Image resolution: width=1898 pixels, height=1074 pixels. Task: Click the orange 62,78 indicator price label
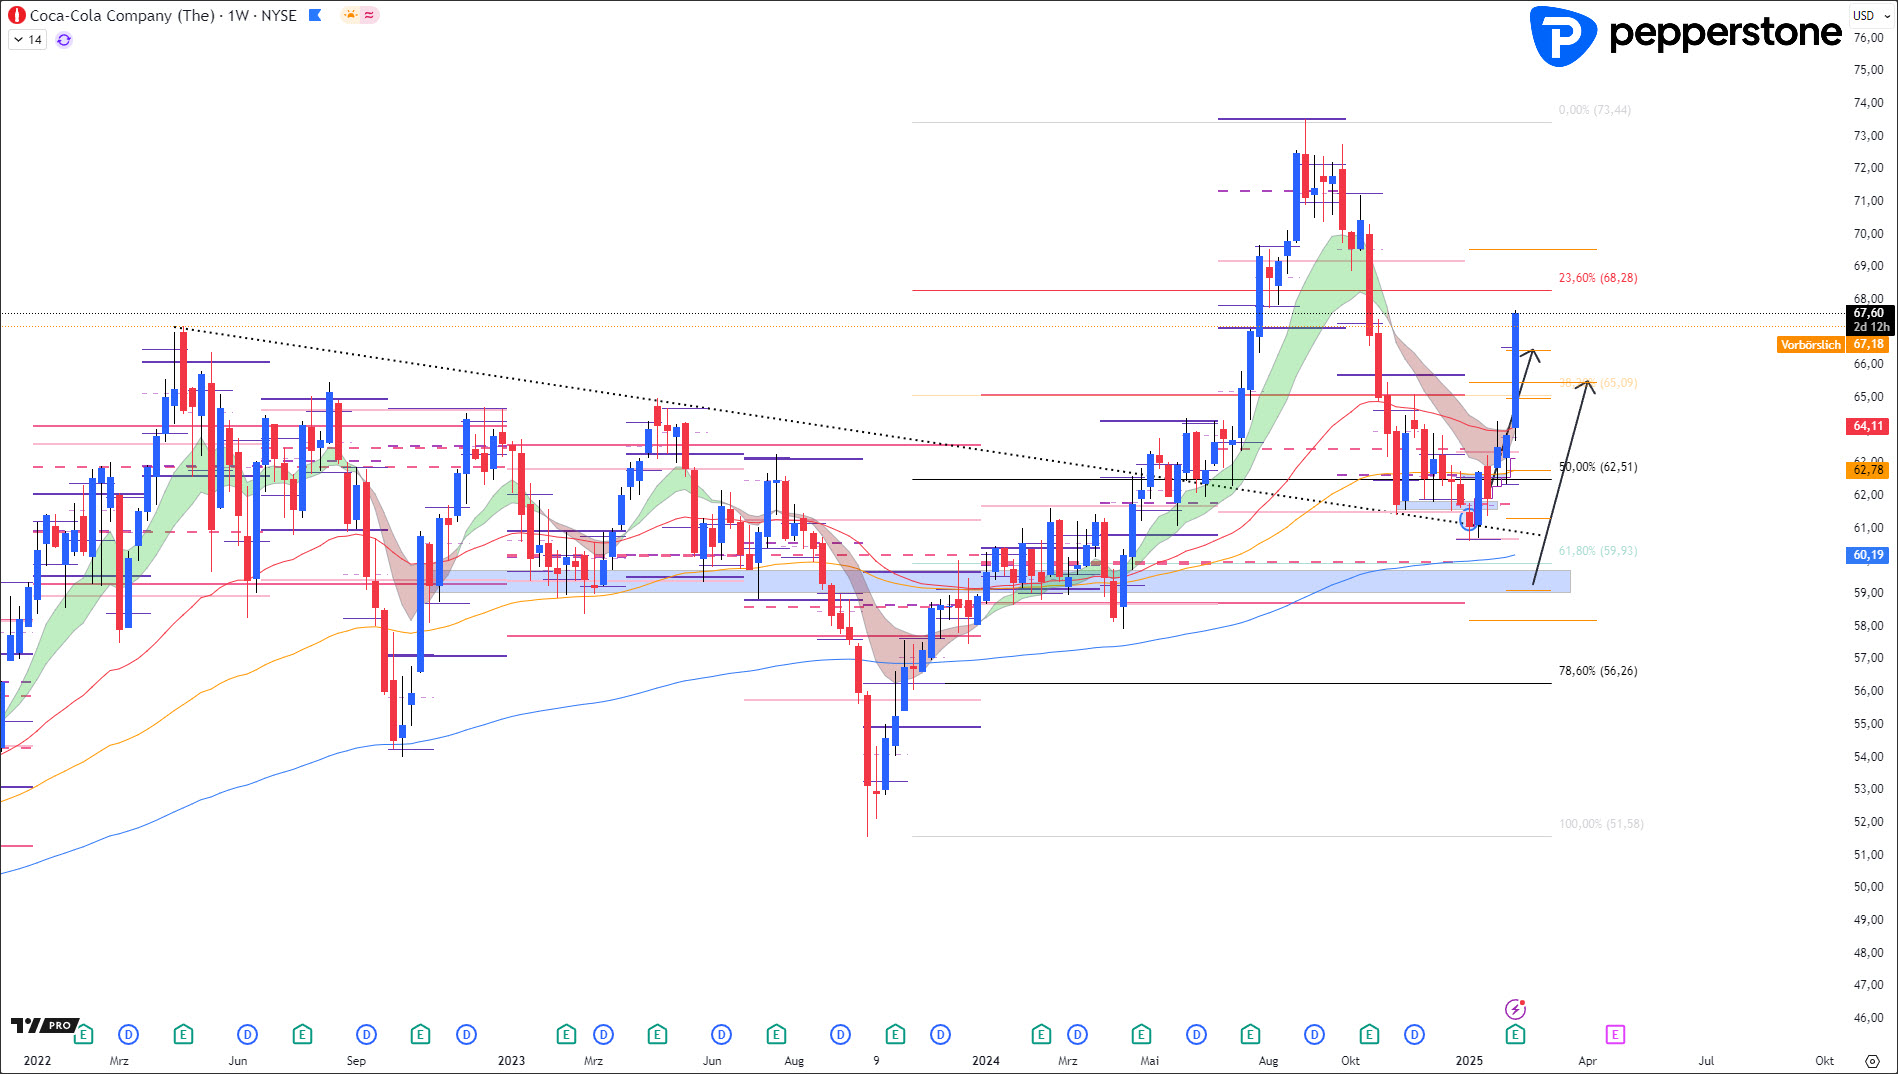(x=1868, y=469)
